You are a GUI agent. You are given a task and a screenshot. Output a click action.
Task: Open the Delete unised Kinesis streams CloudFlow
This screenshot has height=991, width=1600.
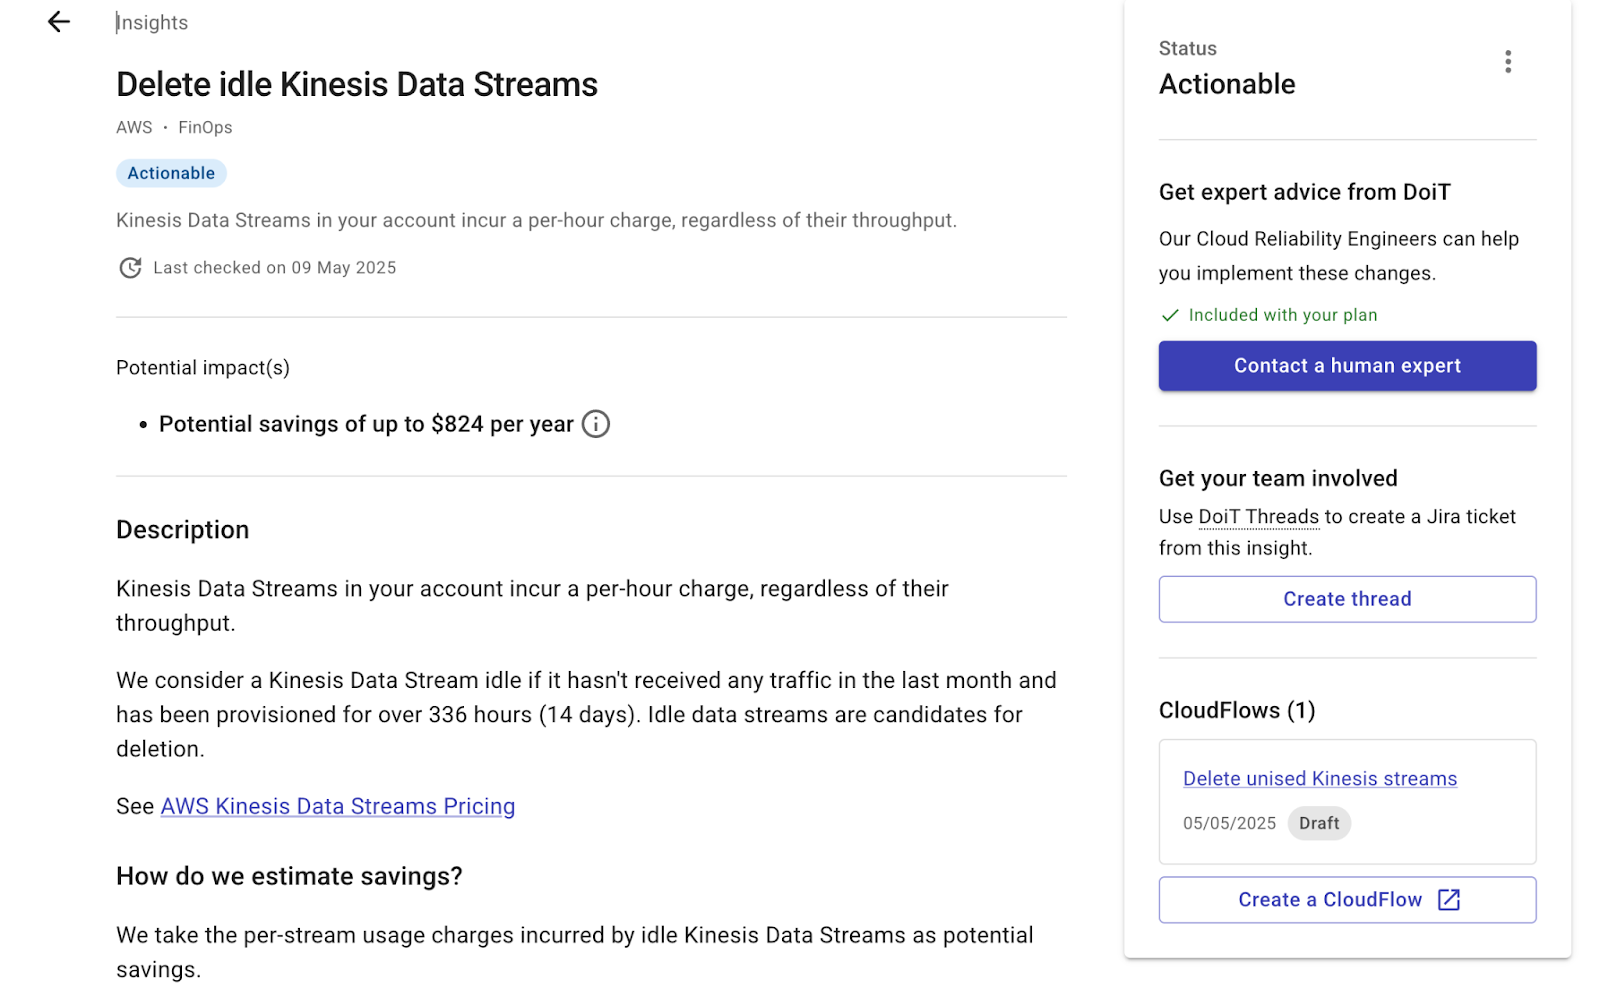click(1320, 779)
